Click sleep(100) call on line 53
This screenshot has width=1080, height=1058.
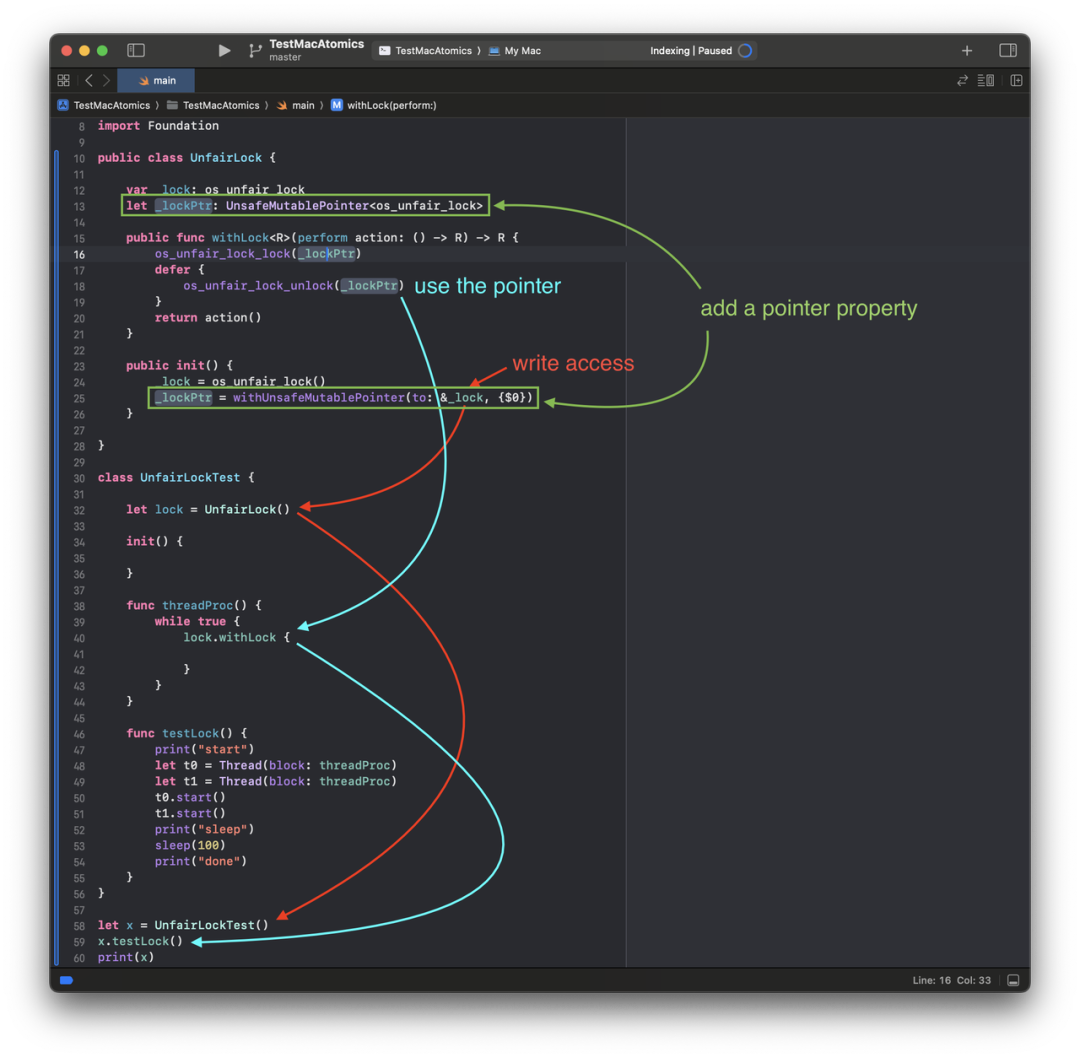coord(190,845)
